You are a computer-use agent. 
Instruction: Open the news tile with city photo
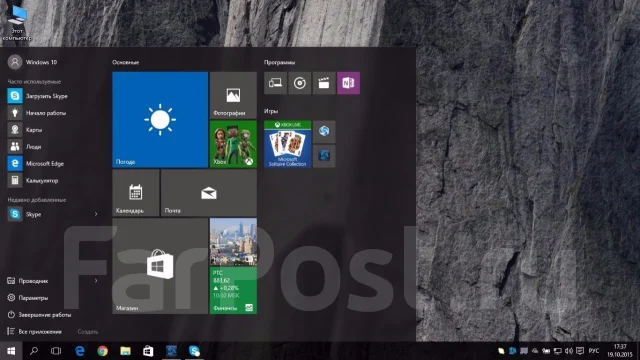tap(233, 241)
